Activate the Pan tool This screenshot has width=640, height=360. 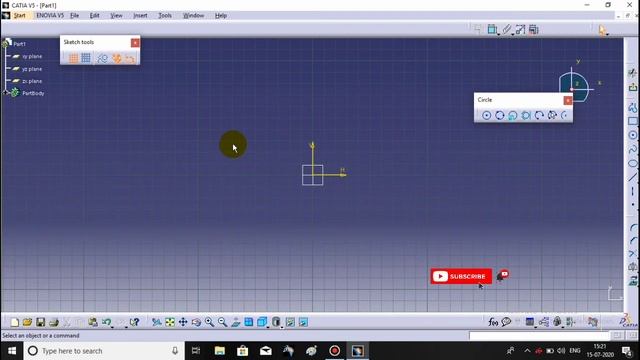pos(183,322)
